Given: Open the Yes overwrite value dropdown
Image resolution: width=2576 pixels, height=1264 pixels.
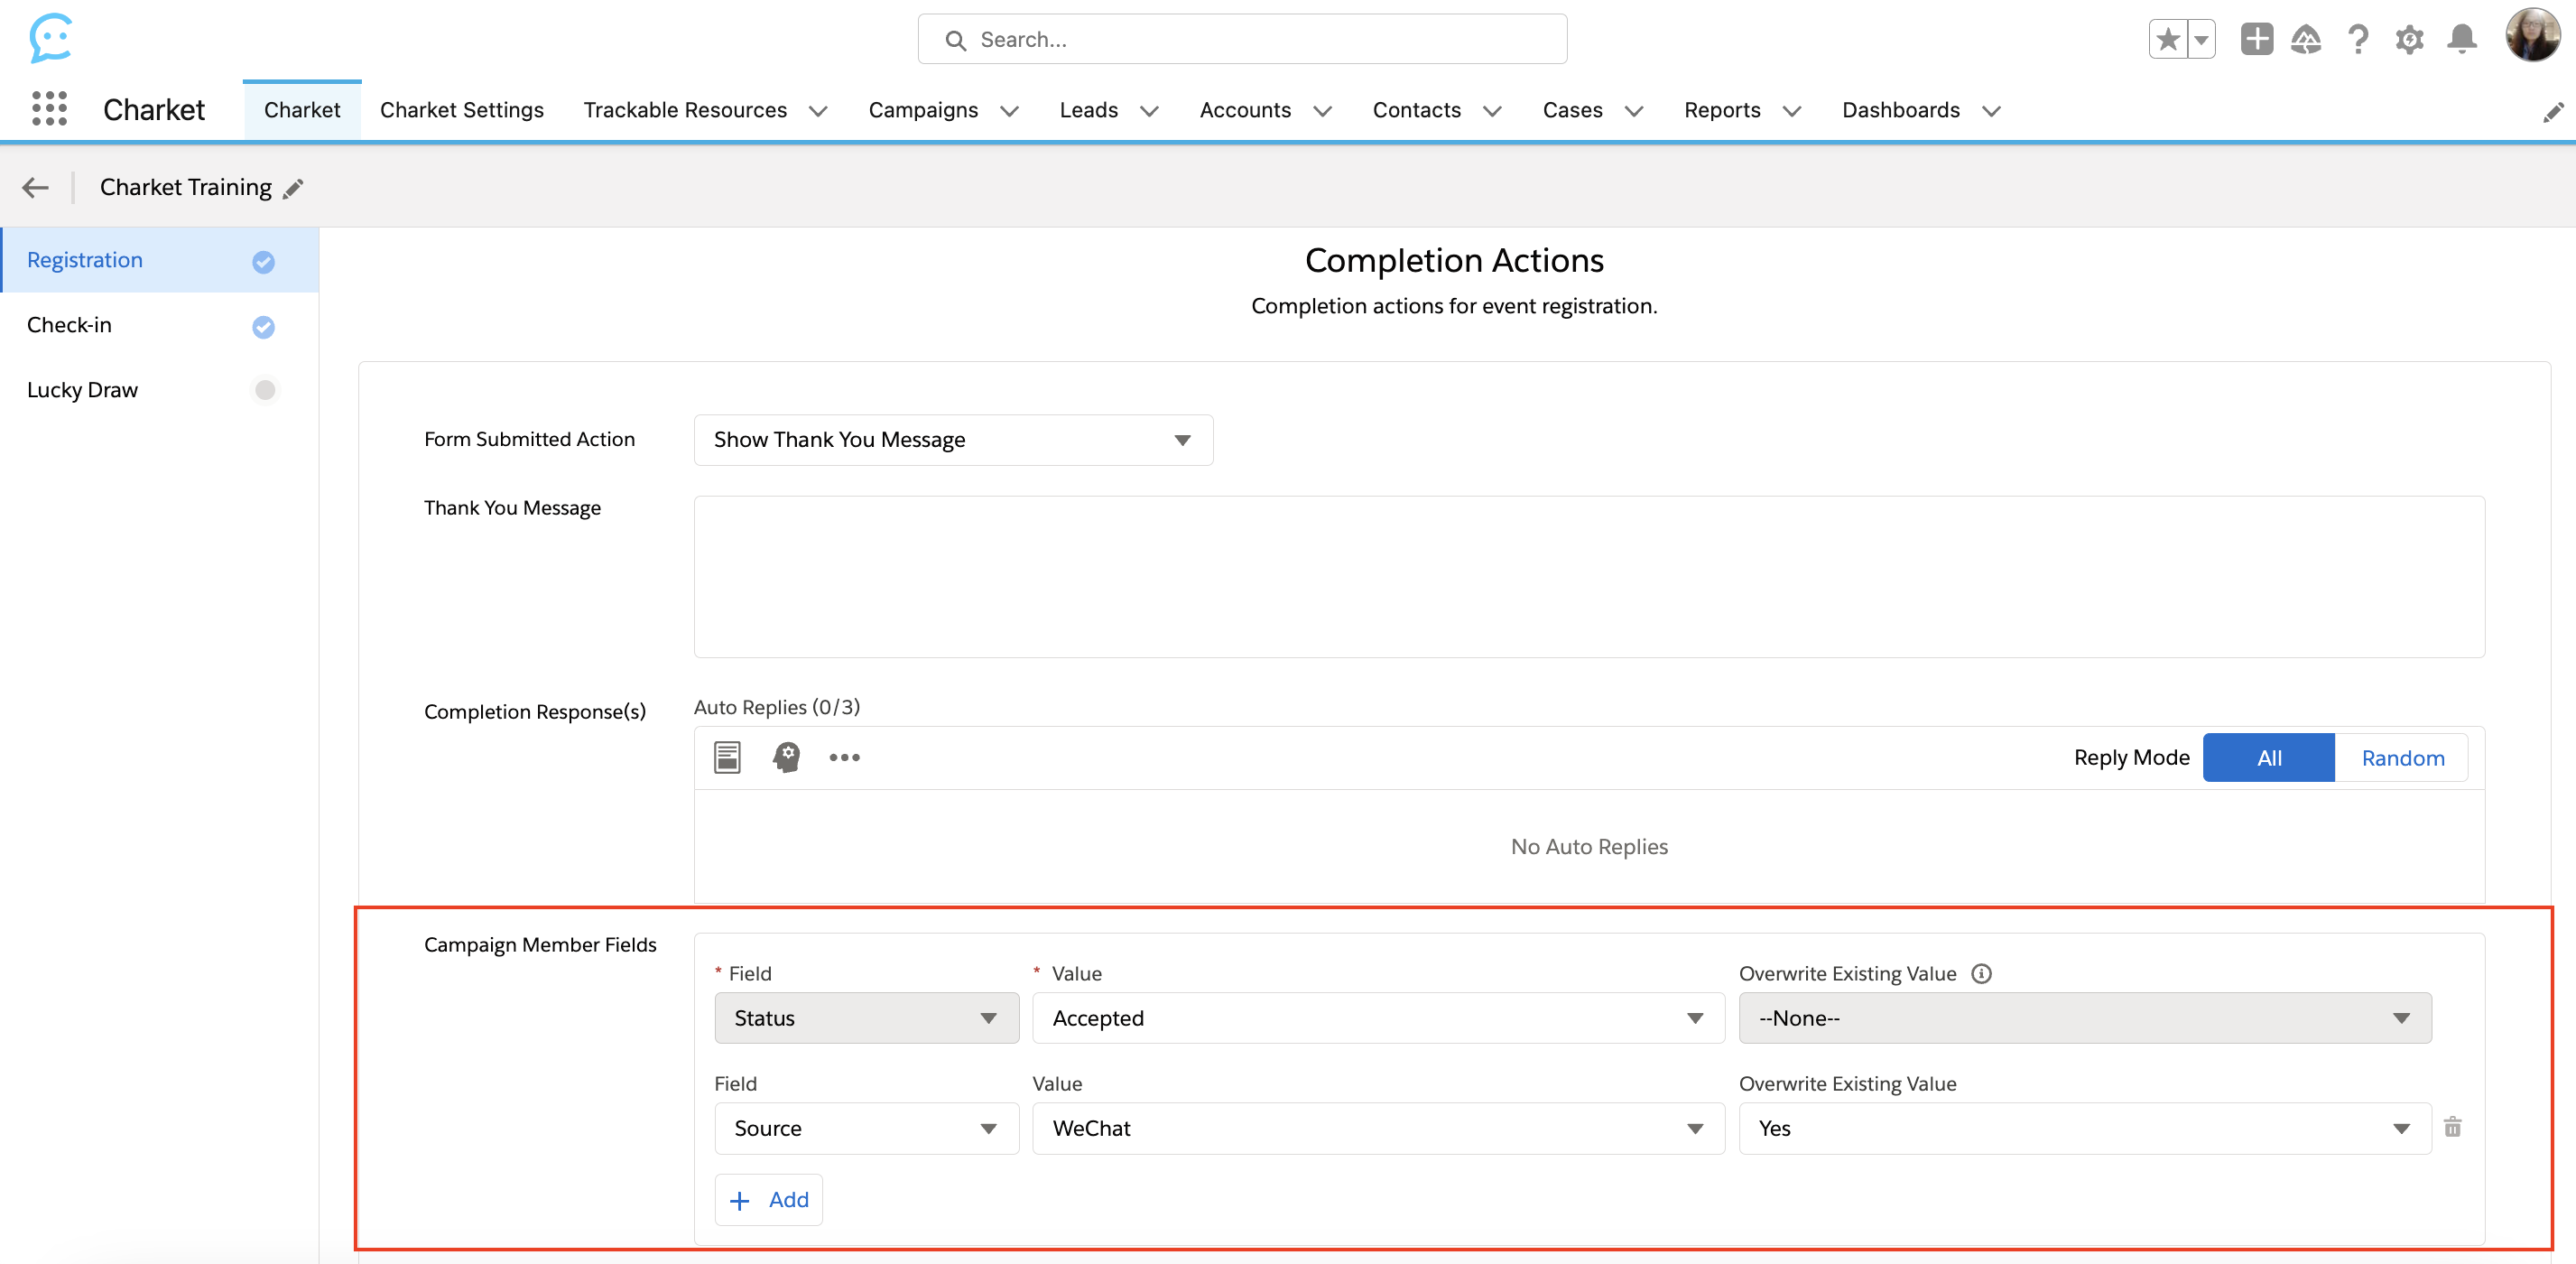Looking at the screenshot, I should tap(2084, 1128).
